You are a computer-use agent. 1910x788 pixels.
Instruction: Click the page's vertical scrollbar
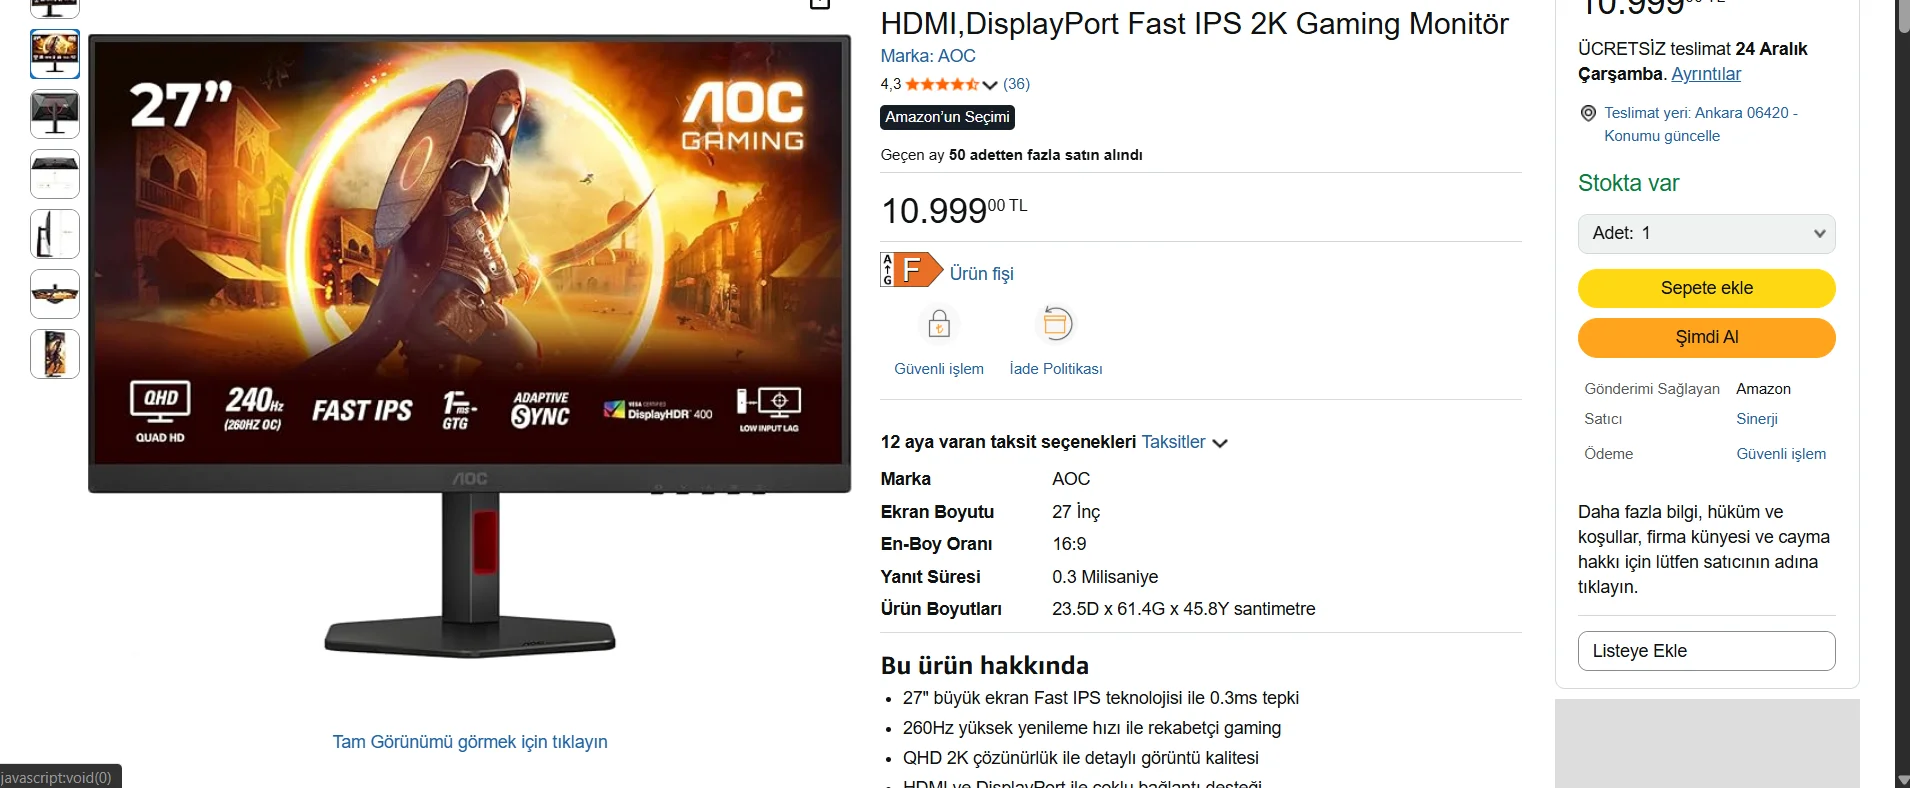(1902, 400)
